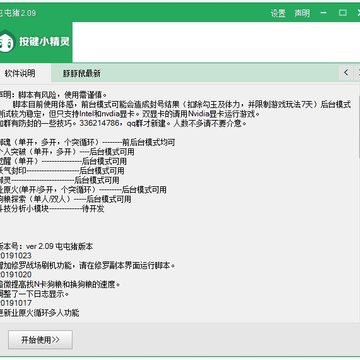Click the QQ group number 336214786
The height and width of the screenshot is (360, 360).
click(100, 123)
